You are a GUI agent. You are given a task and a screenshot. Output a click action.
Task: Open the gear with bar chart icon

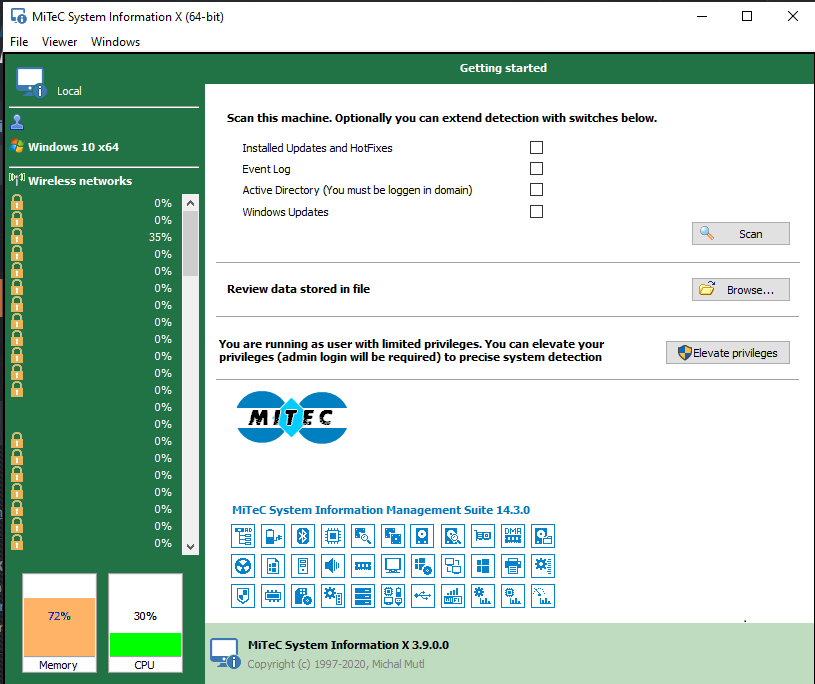tap(483, 596)
